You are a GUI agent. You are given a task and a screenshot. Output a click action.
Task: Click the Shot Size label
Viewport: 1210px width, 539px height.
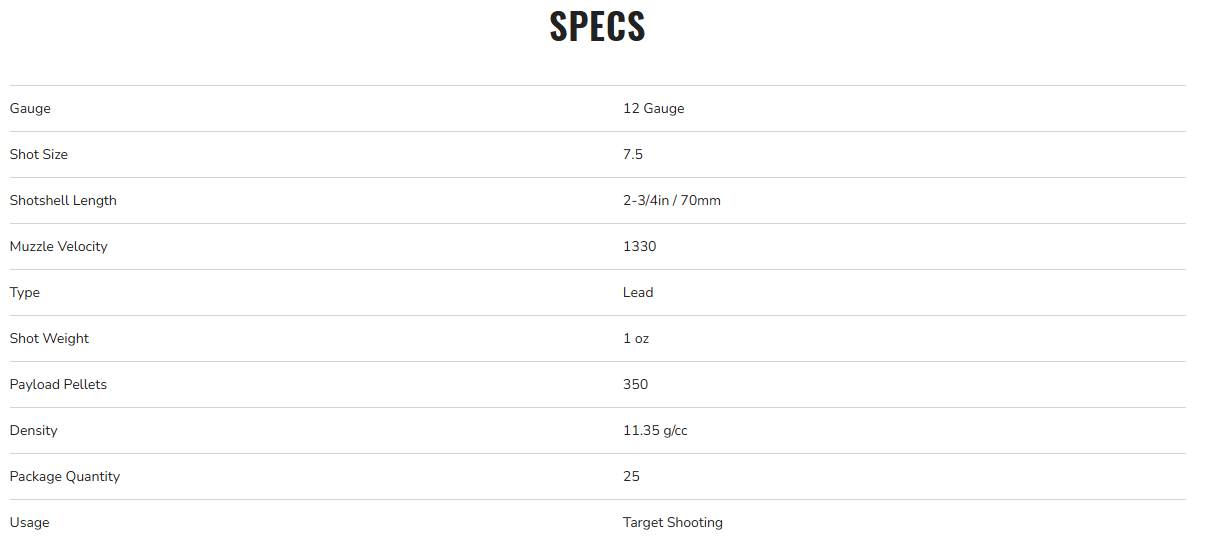tap(39, 154)
